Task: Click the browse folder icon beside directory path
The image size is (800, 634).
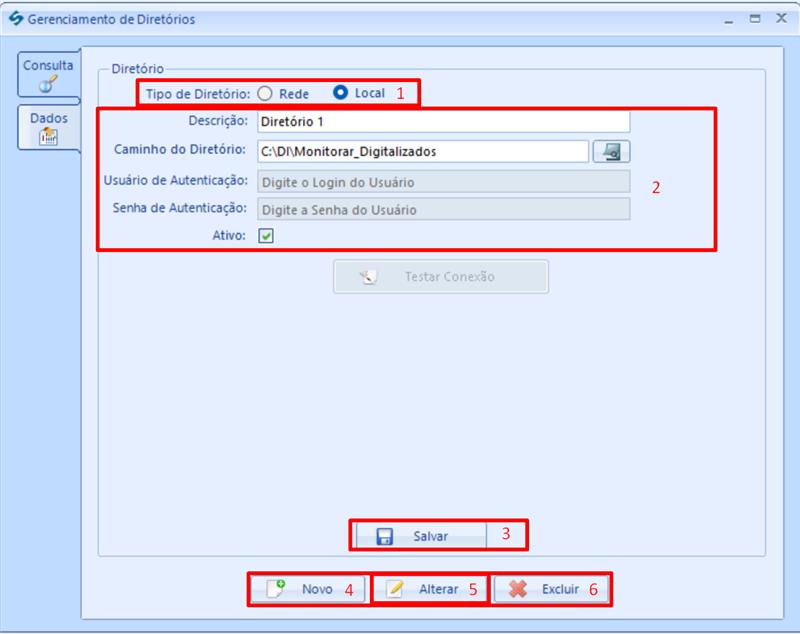Action: pos(612,151)
